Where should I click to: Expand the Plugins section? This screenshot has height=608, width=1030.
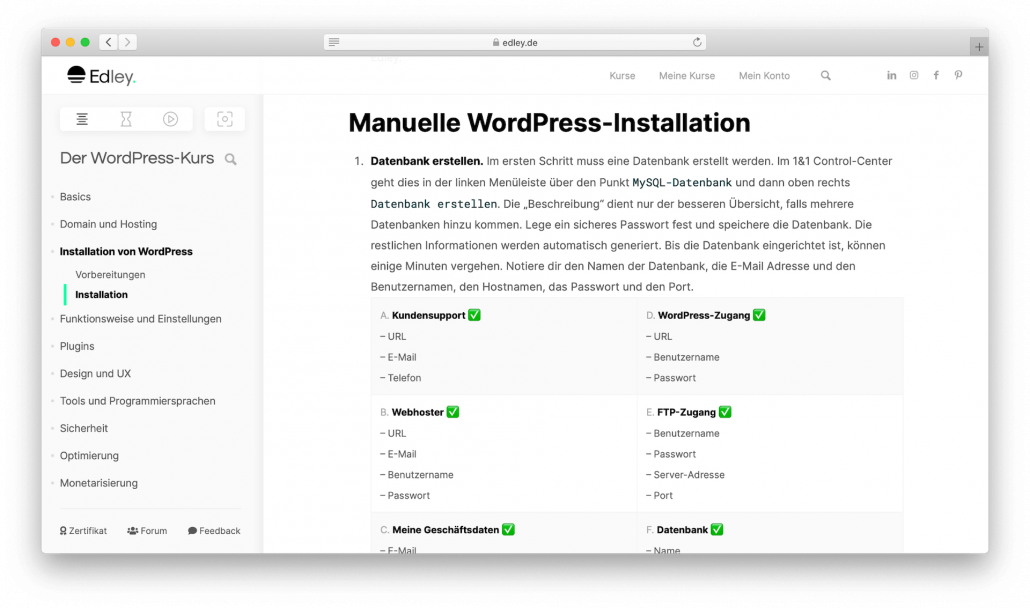click(77, 345)
